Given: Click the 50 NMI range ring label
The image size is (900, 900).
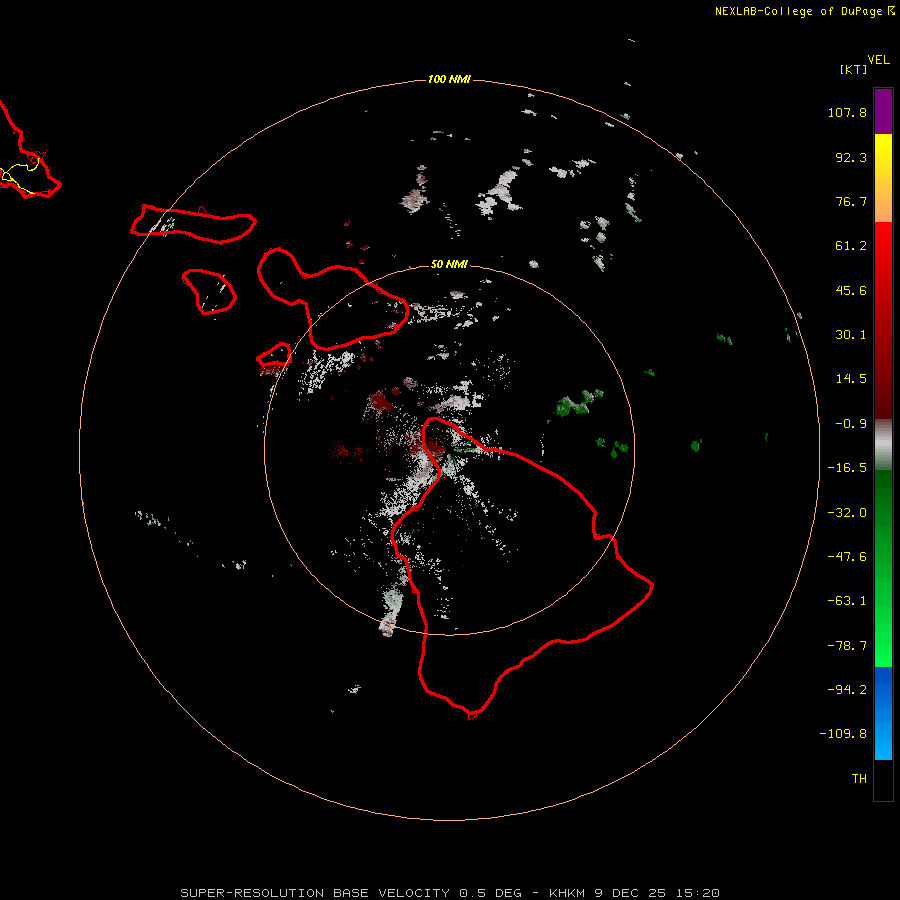Looking at the screenshot, I should tap(449, 264).
